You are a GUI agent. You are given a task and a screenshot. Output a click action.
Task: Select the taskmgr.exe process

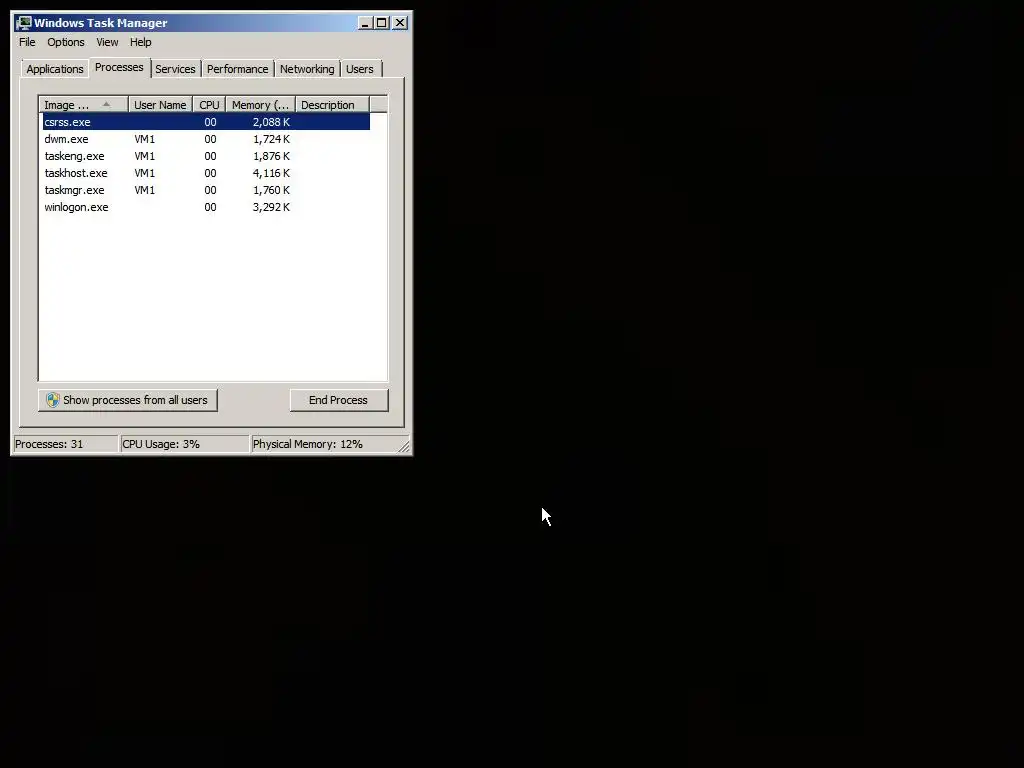206,190
